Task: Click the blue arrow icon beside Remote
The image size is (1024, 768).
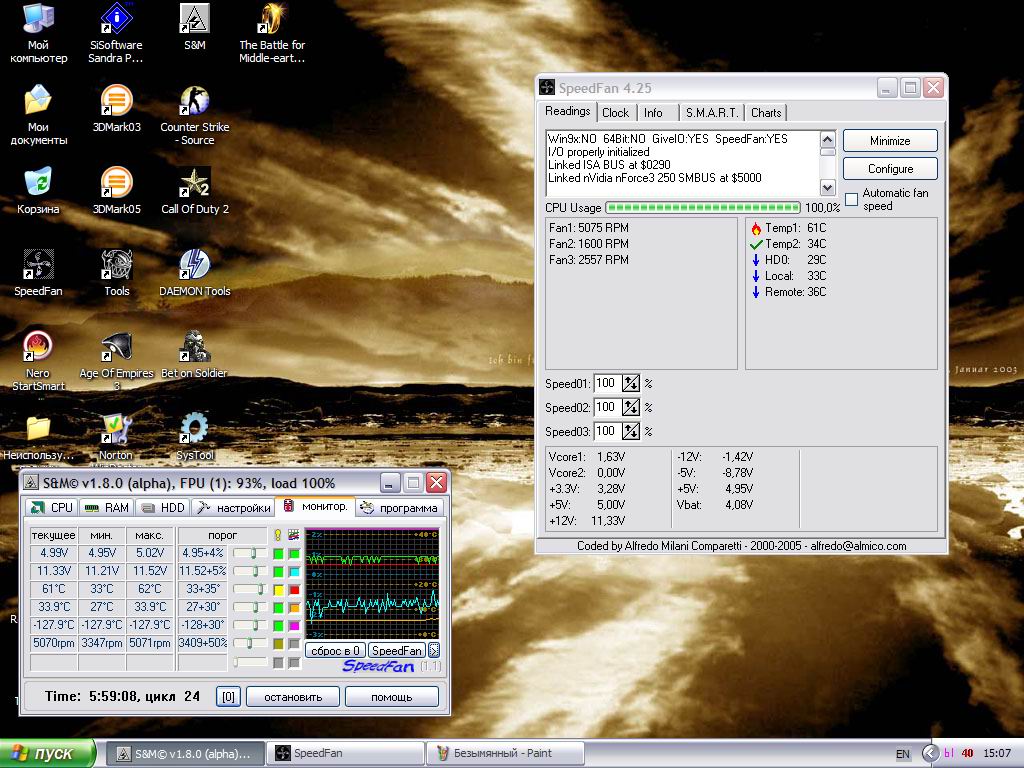Action: pos(756,292)
